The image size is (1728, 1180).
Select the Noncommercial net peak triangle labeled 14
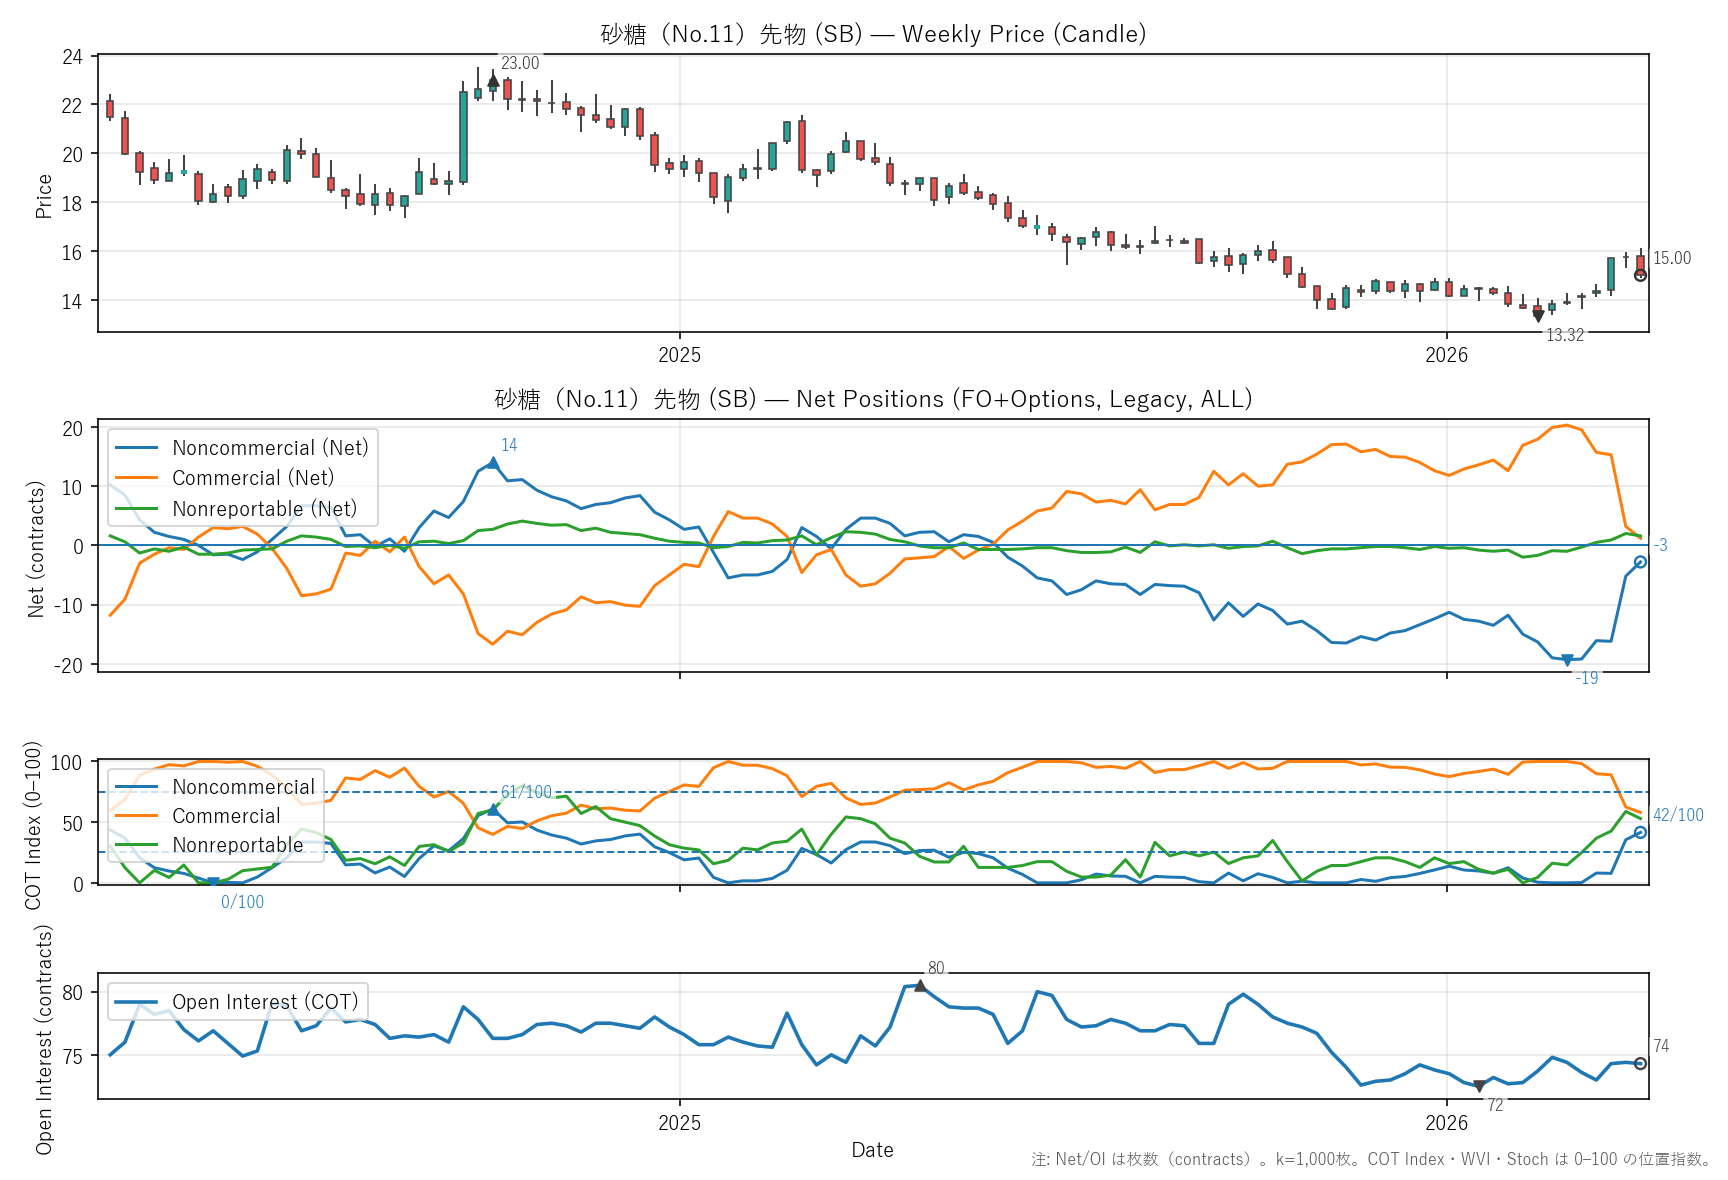[493, 463]
